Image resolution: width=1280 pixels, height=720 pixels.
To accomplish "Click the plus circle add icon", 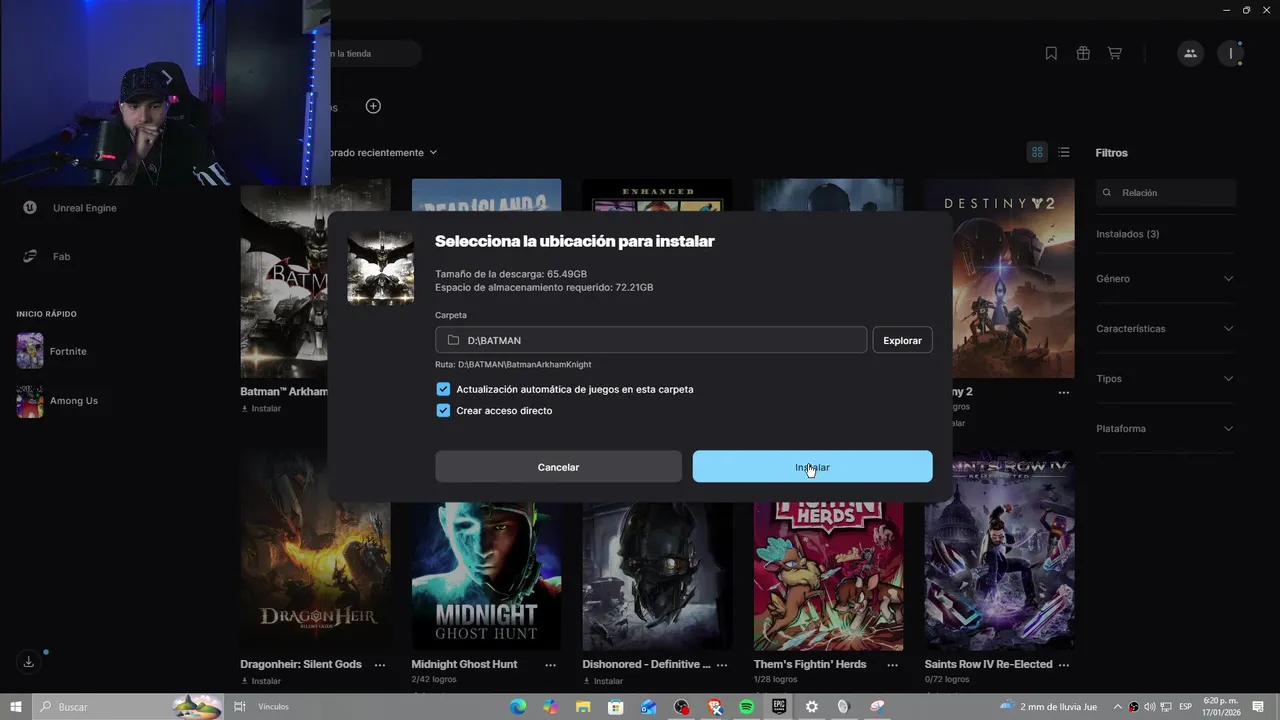I will 373,106.
